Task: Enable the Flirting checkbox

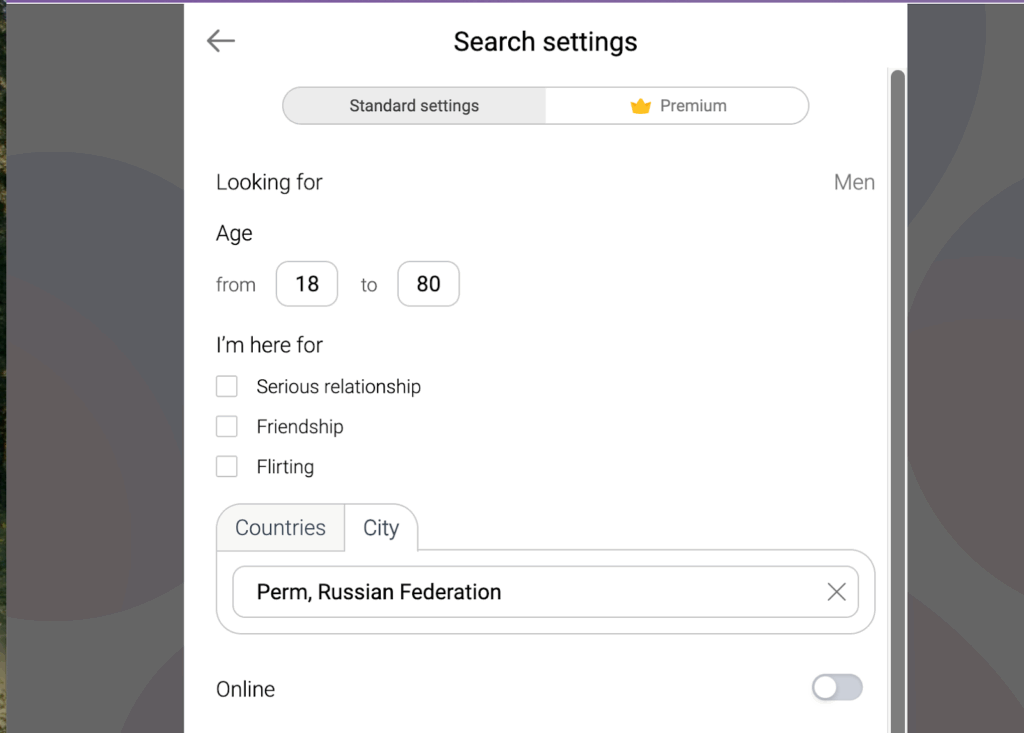Action: click(x=227, y=467)
